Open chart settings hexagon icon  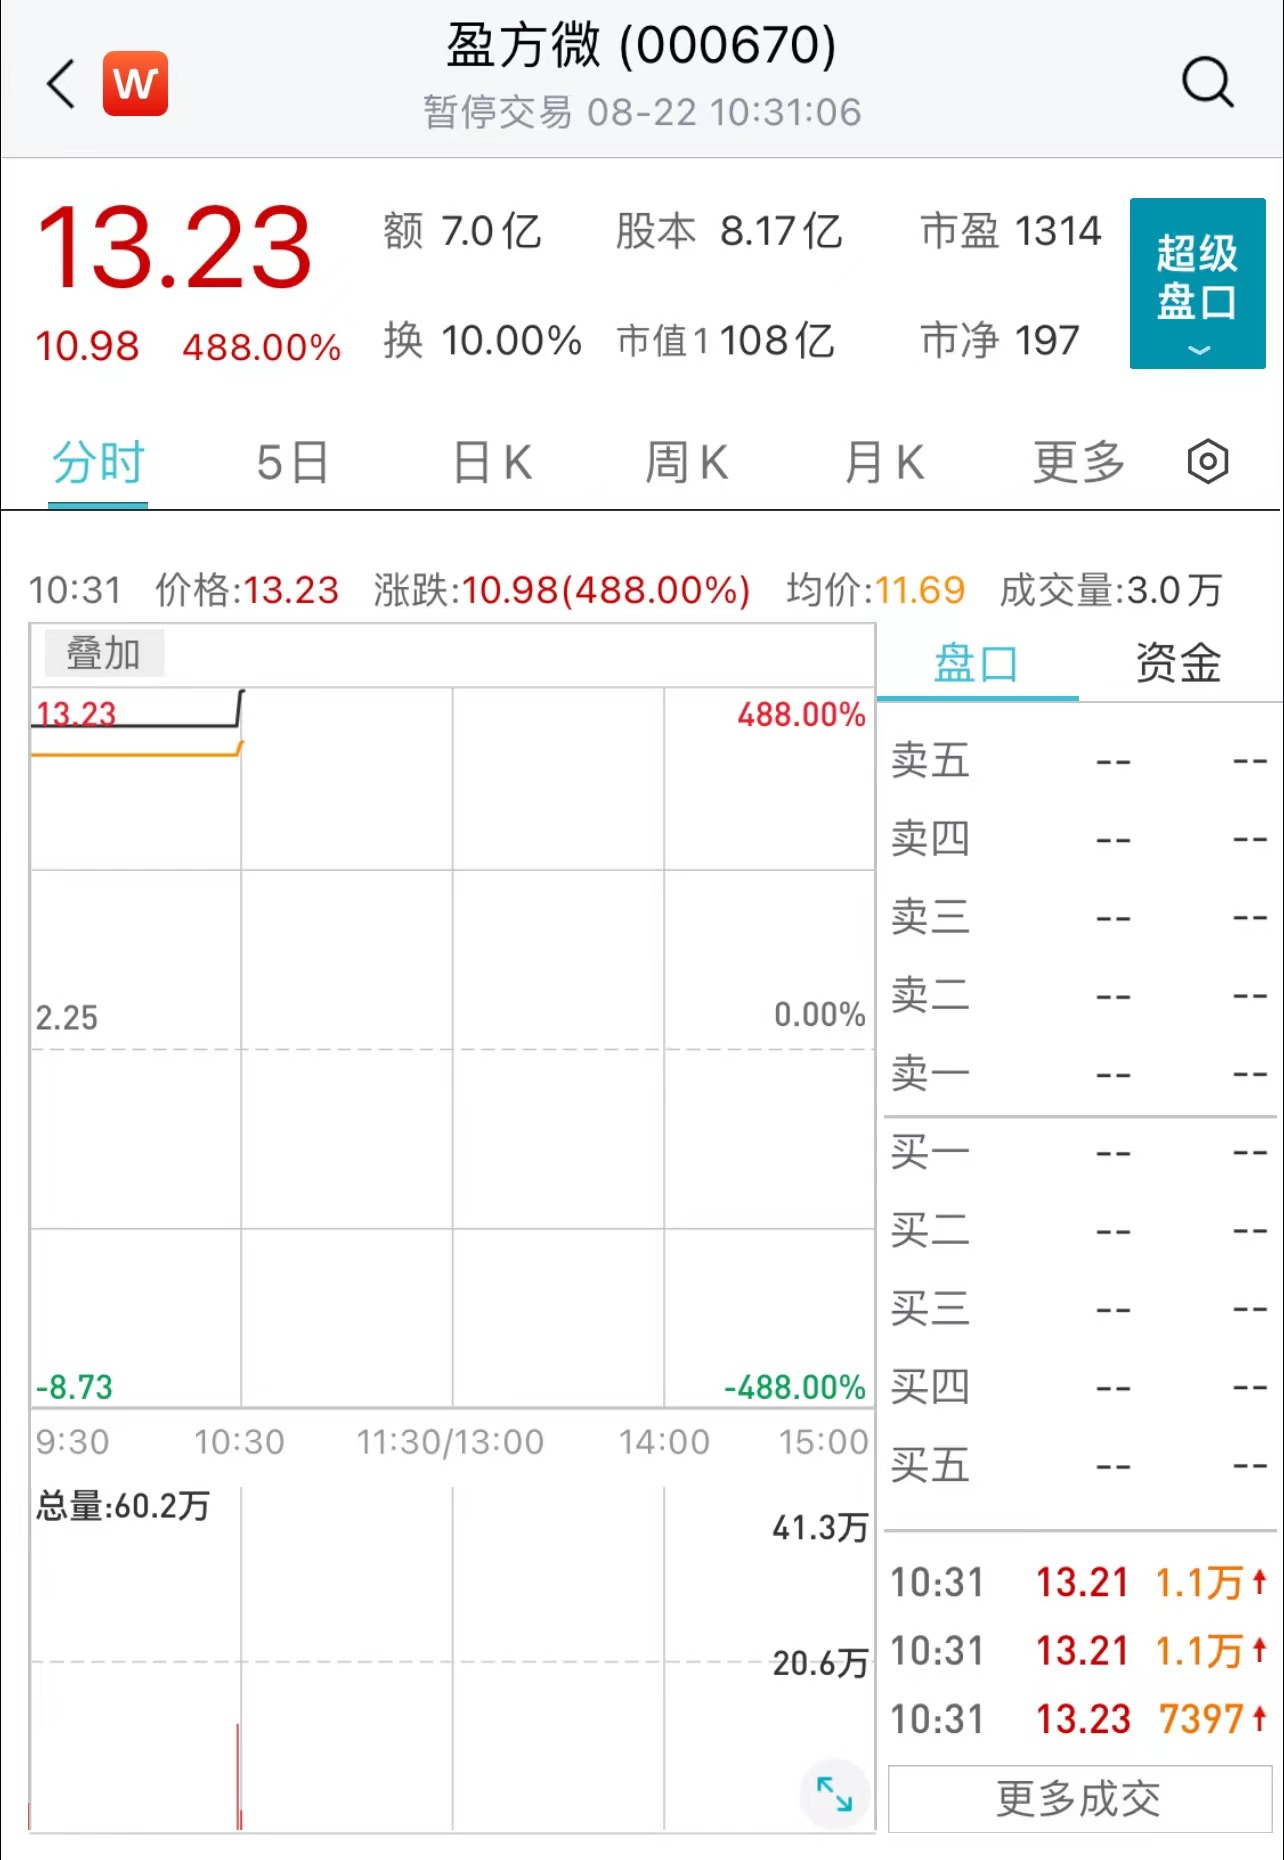click(x=1207, y=462)
